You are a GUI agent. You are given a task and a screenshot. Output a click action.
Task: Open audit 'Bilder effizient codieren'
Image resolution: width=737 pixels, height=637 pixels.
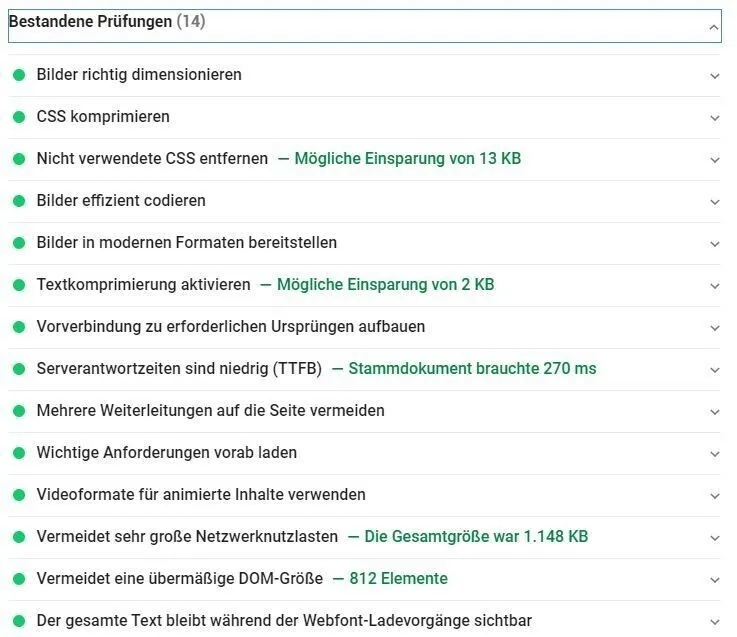[121, 201]
